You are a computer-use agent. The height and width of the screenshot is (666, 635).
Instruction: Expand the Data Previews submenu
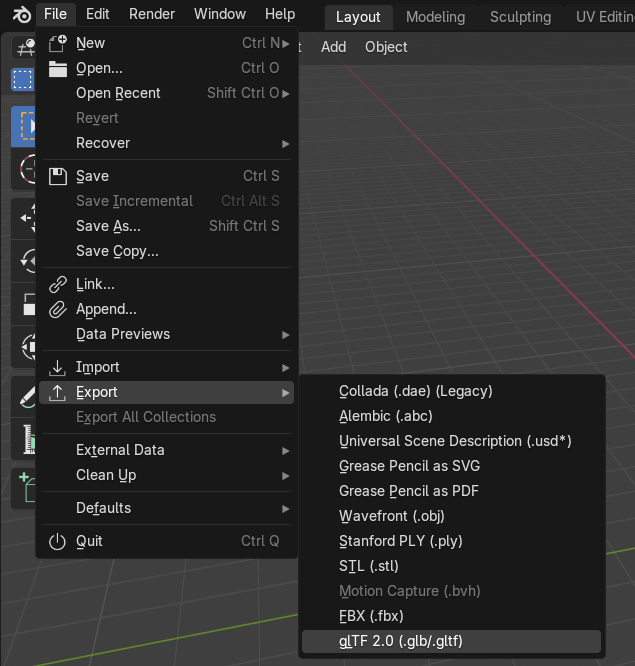(286, 334)
